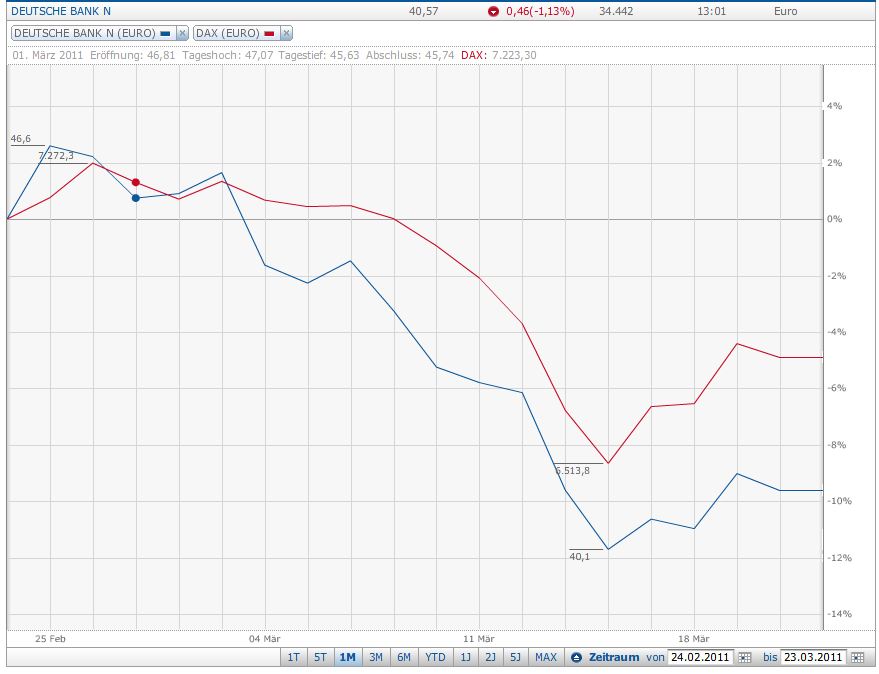Click the red dot marker on the chart
This screenshot has width=879, height=674.
pyautogui.click(x=135, y=181)
